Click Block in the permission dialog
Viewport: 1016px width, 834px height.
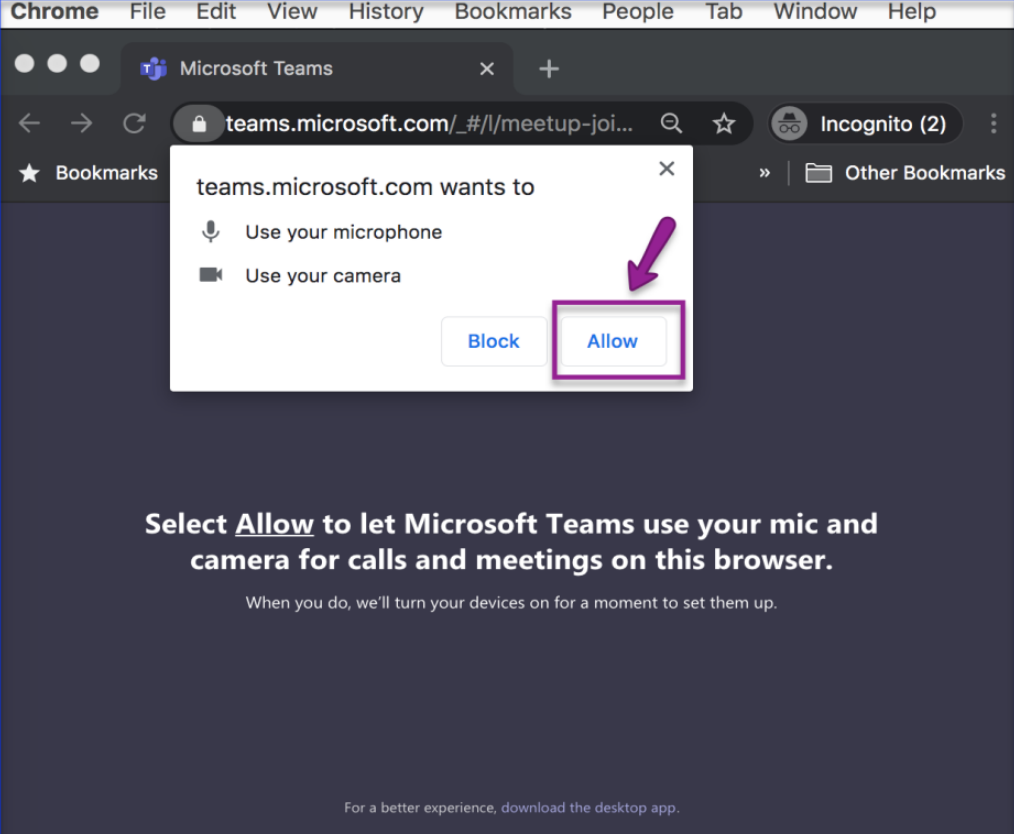pyautogui.click(x=494, y=341)
